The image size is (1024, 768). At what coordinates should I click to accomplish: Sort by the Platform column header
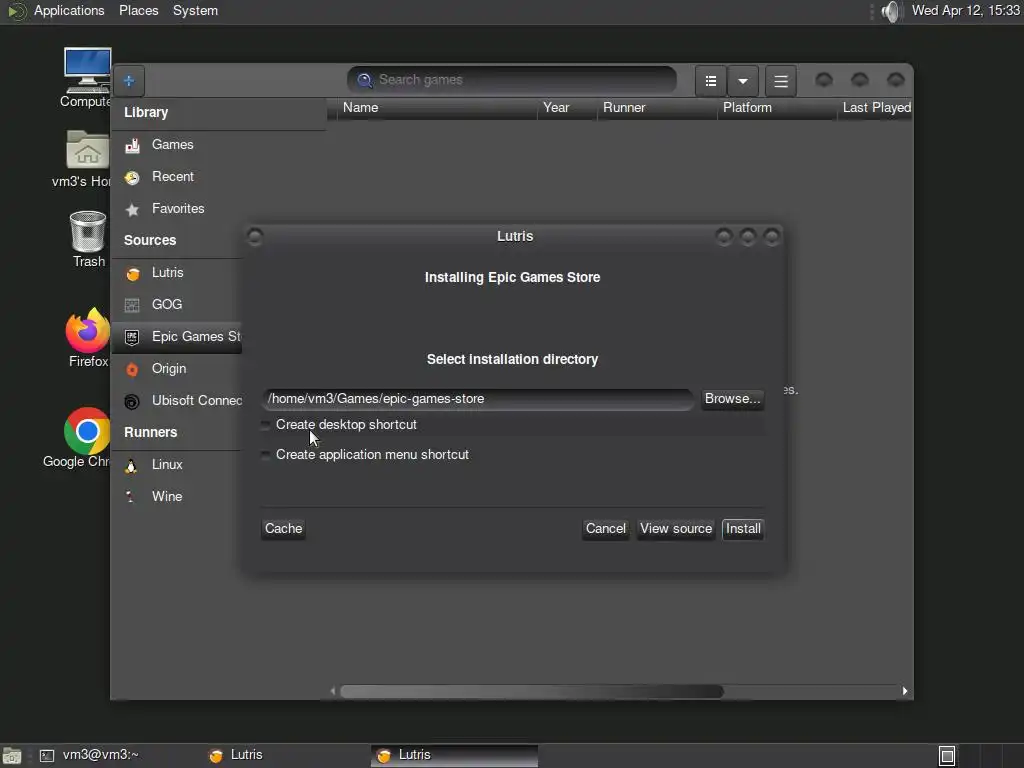click(777, 108)
